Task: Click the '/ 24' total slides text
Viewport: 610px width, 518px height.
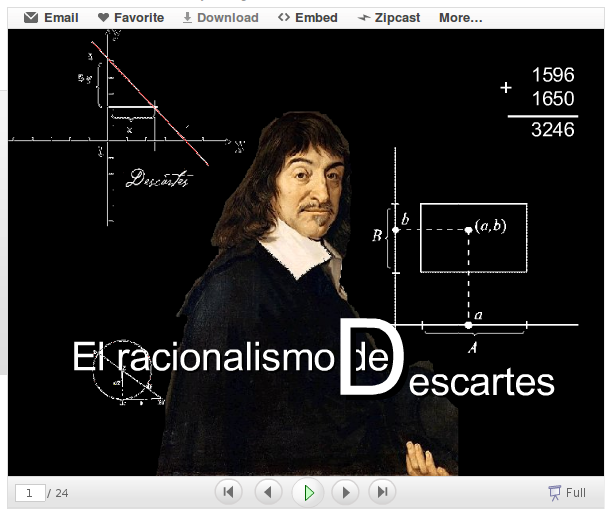Action: pyautogui.click(x=58, y=493)
